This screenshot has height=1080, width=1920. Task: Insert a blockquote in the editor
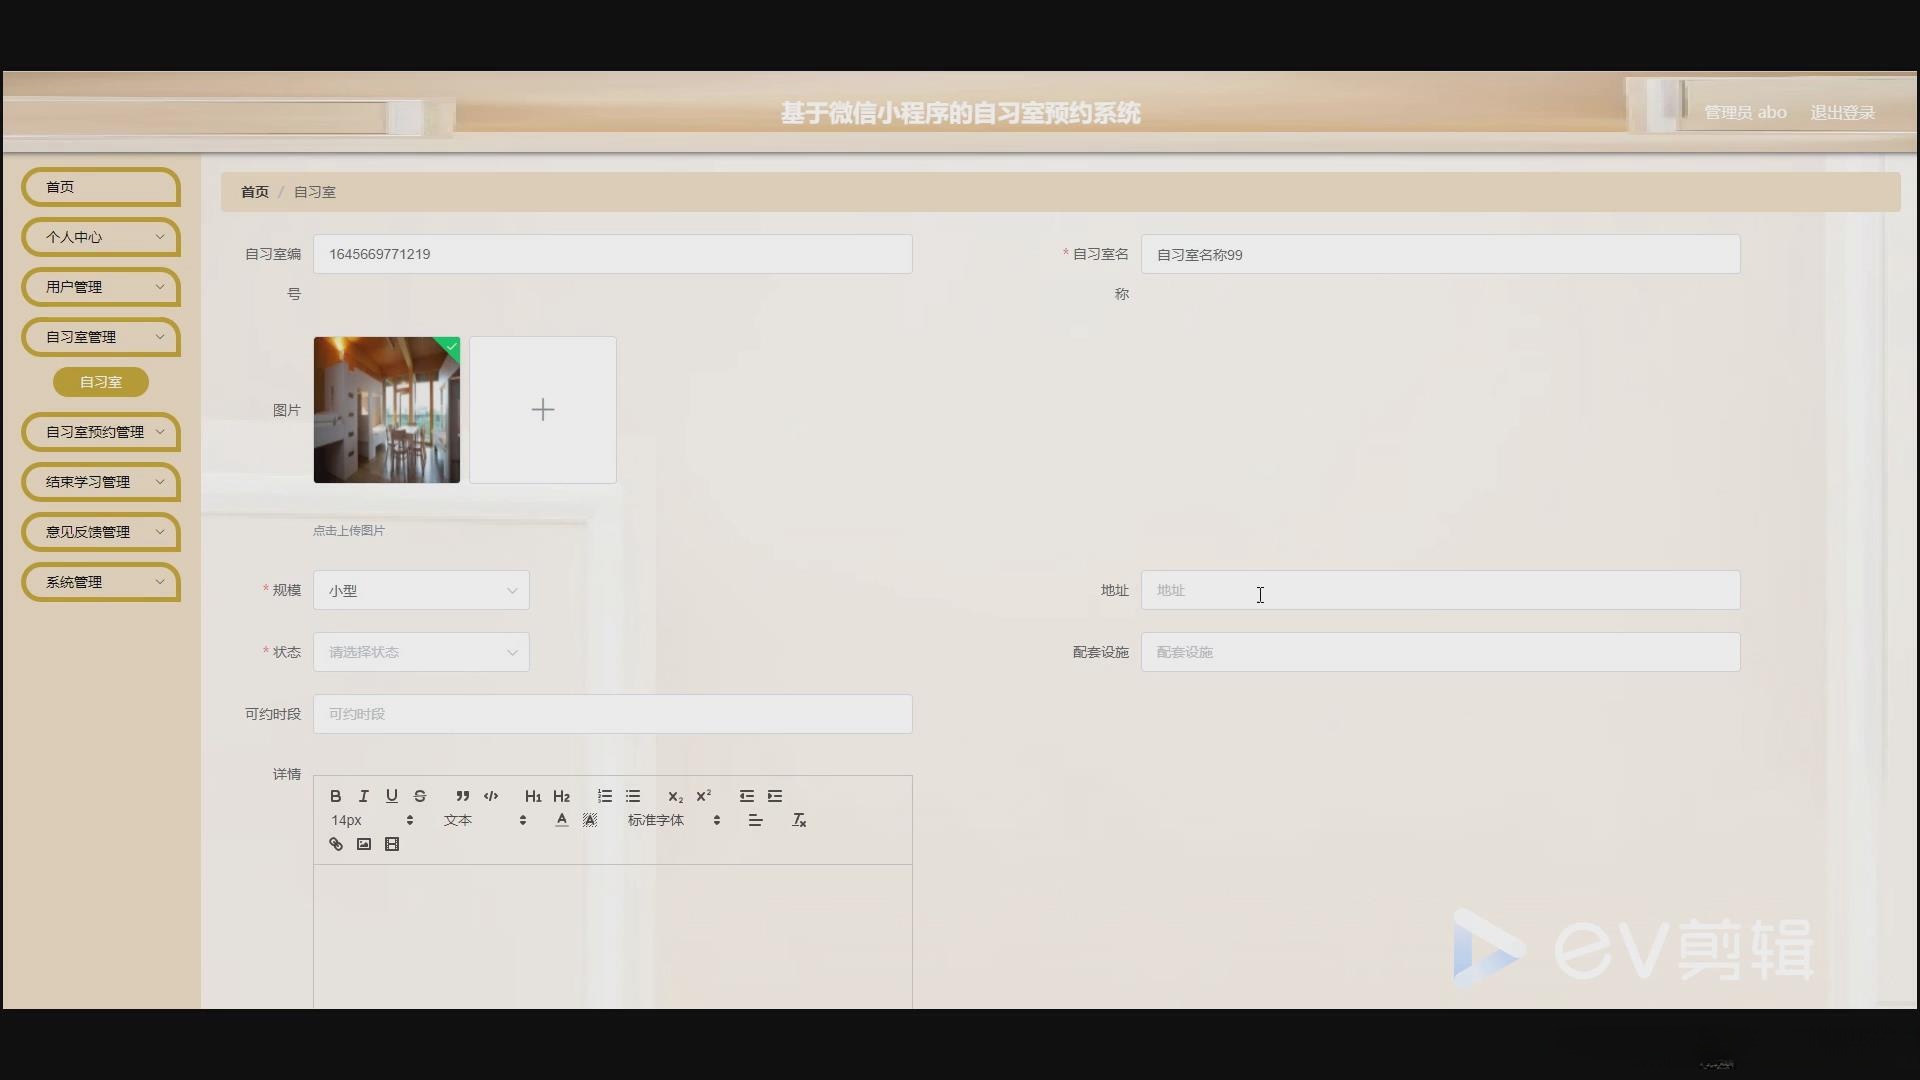pyautogui.click(x=462, y=796)
